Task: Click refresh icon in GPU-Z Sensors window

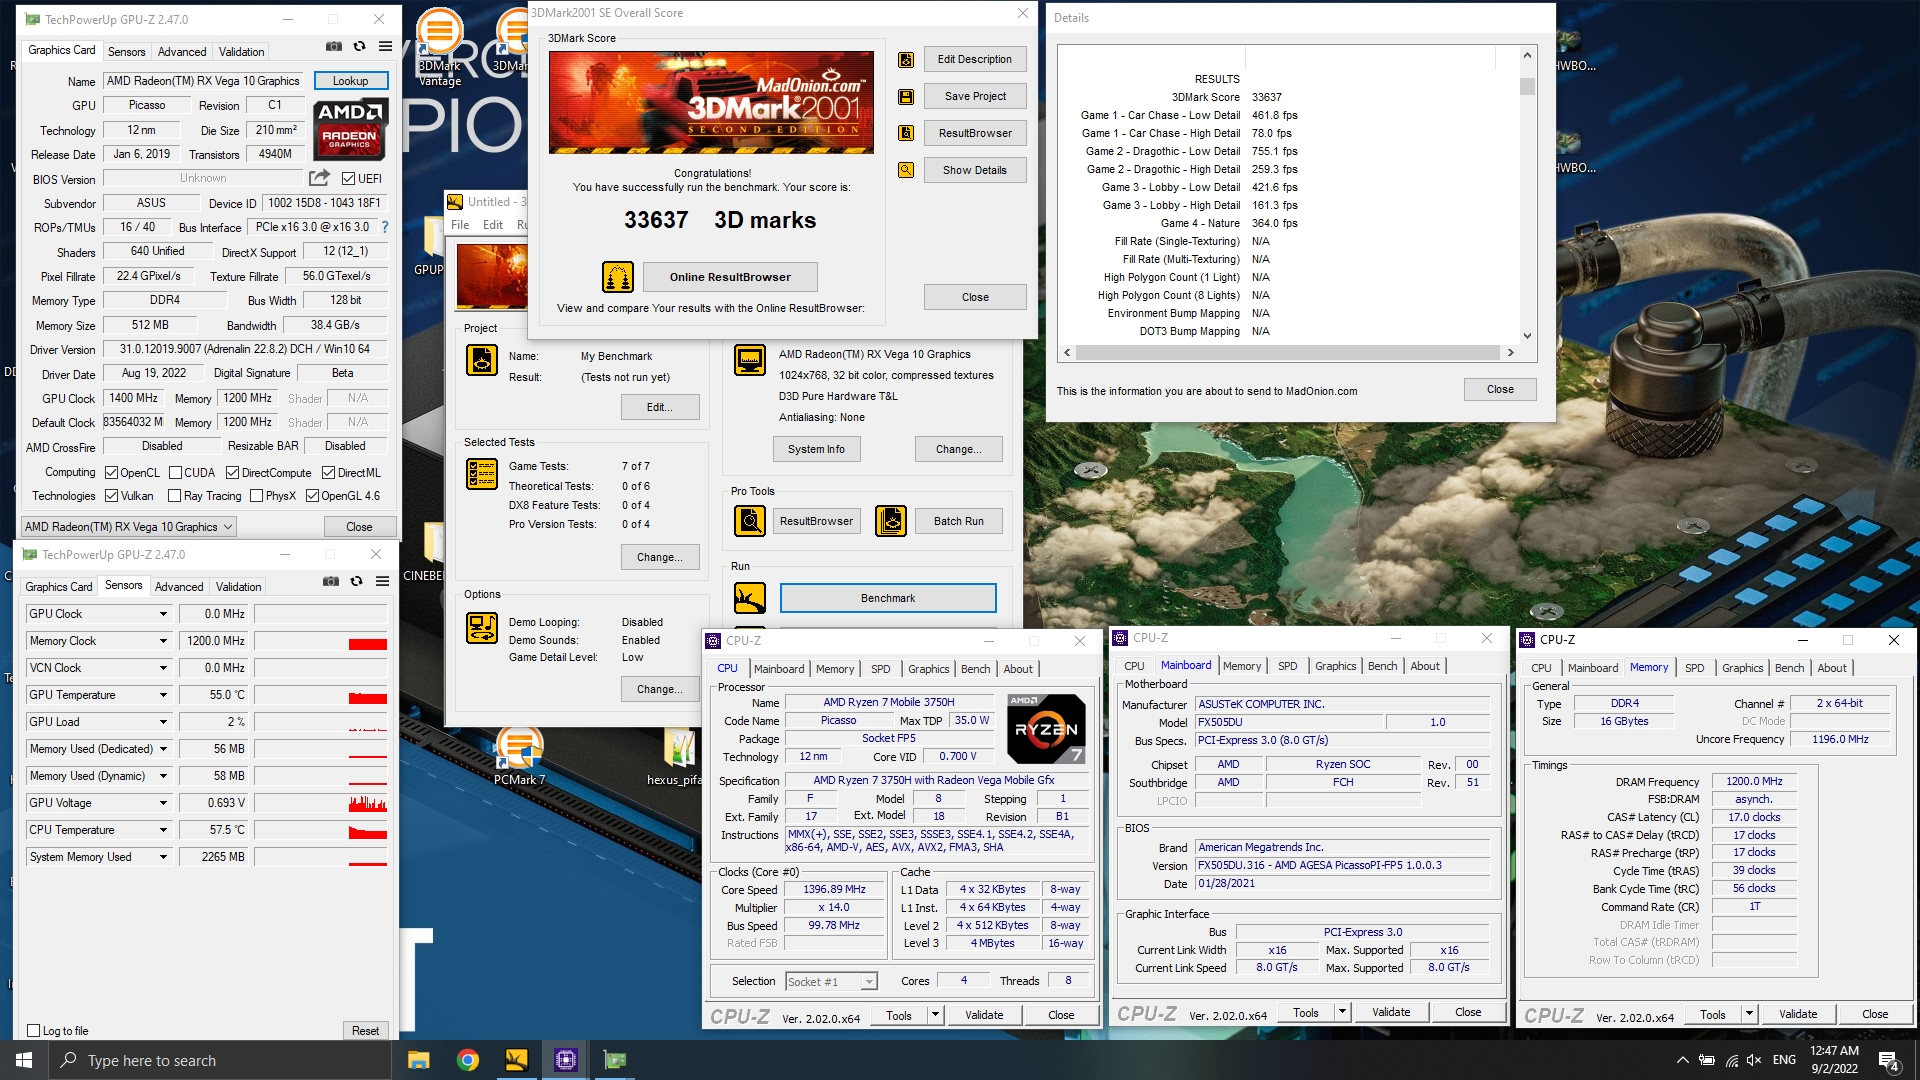Action: 357,581
